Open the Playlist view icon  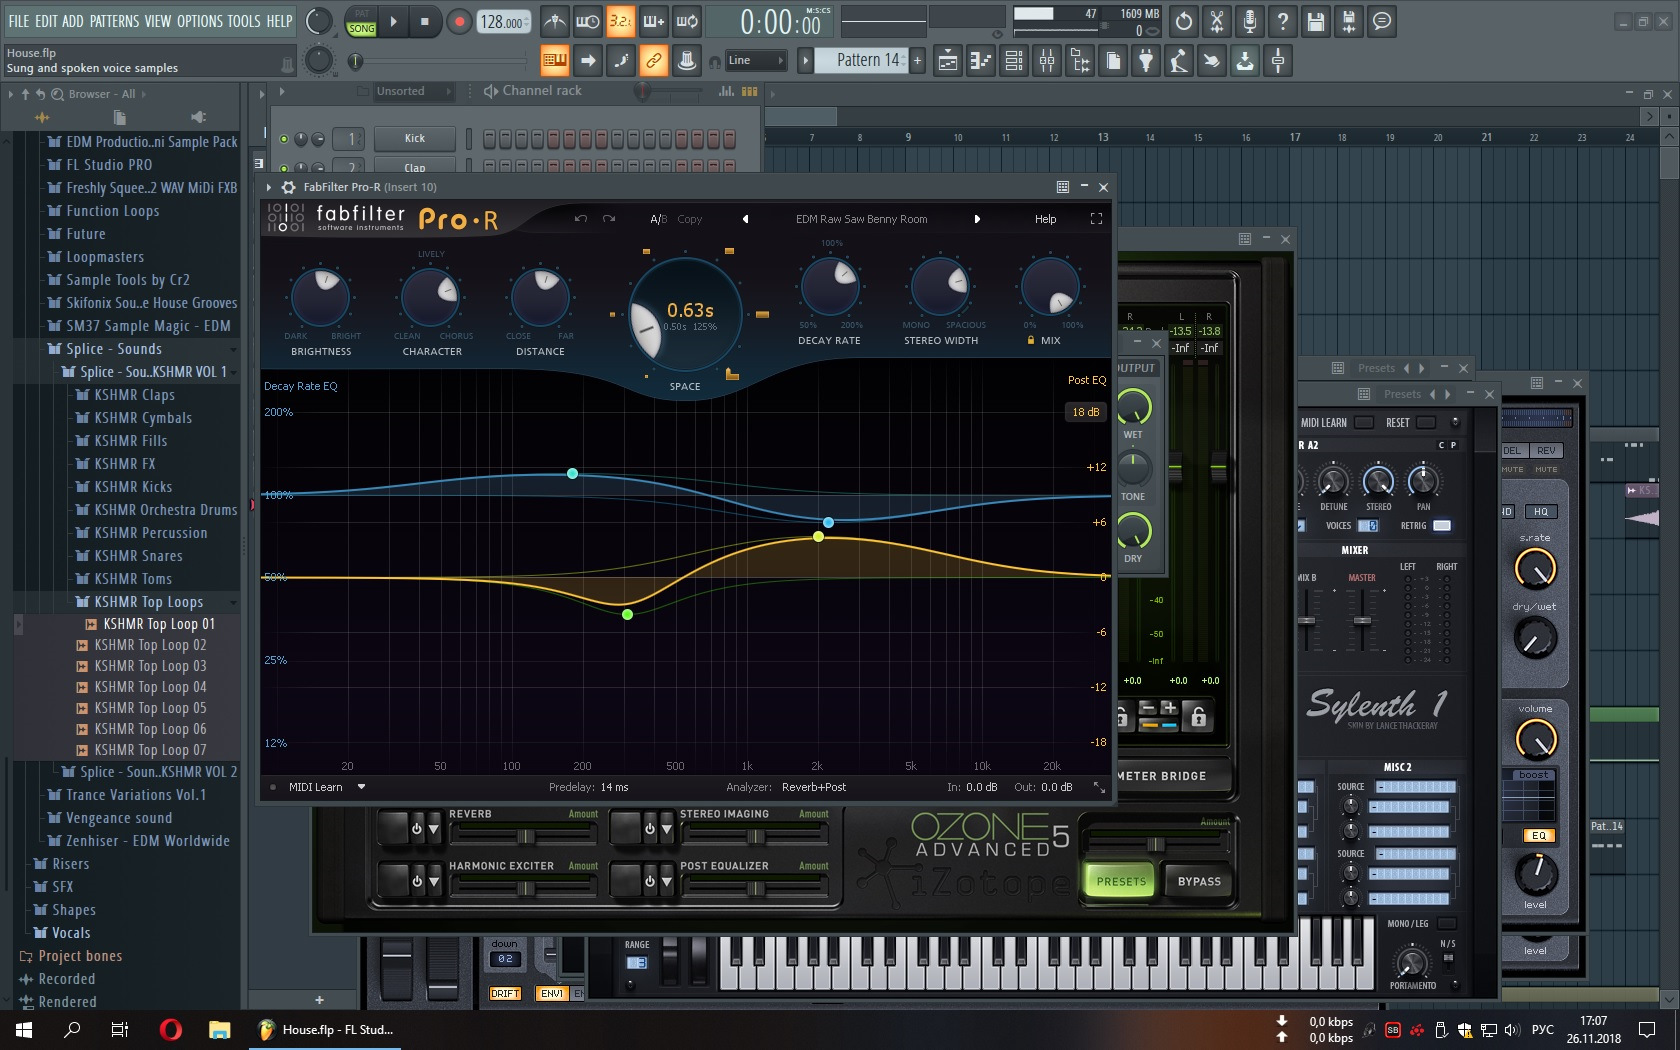pos(948,61)
